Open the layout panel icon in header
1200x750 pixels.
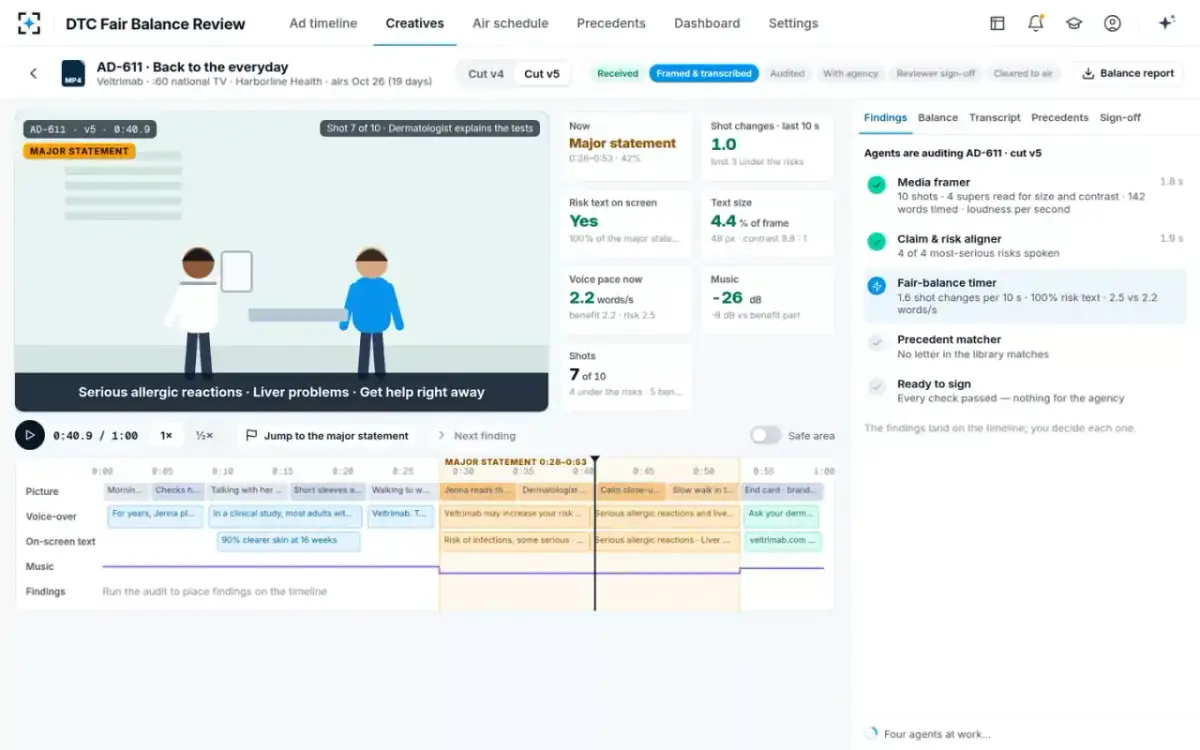[x=997, y=23]
